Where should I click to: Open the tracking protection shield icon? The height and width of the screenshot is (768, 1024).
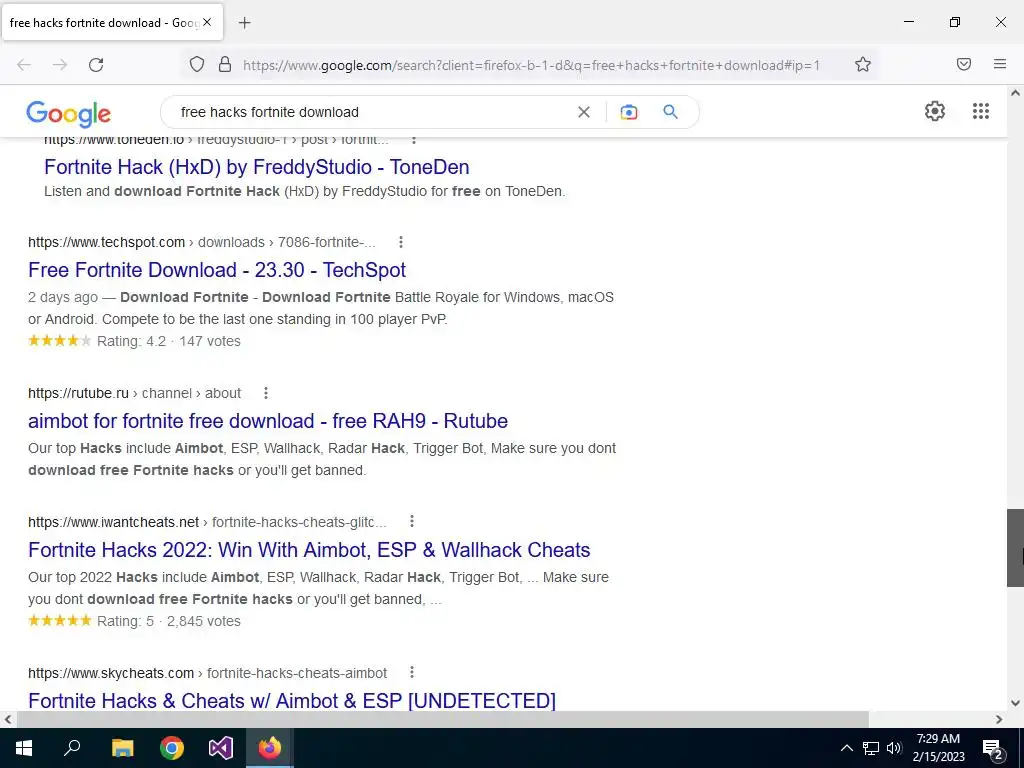click(x=197, y=64)
